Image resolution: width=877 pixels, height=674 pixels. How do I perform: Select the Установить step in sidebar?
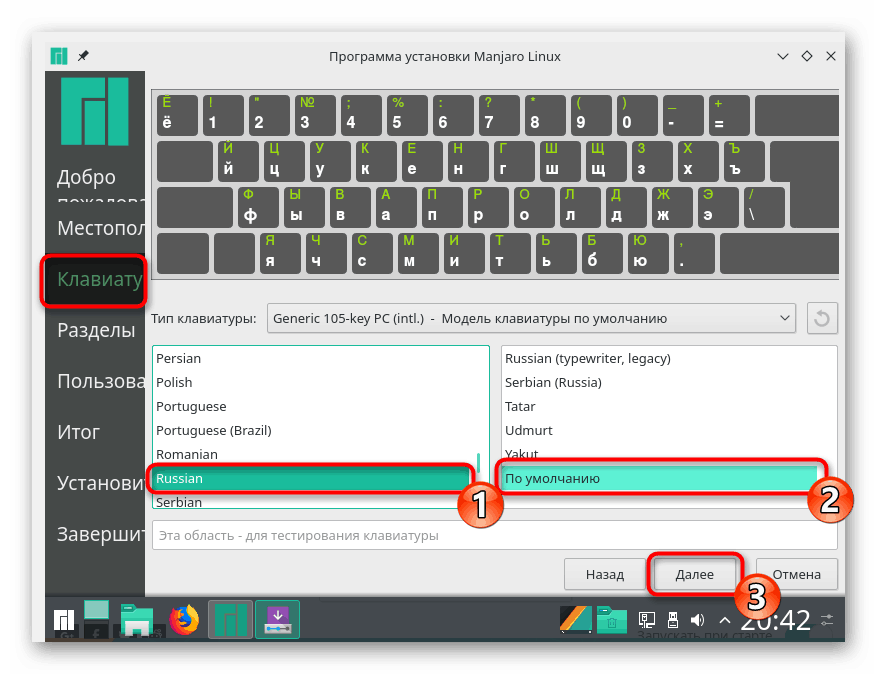point(95,483)
